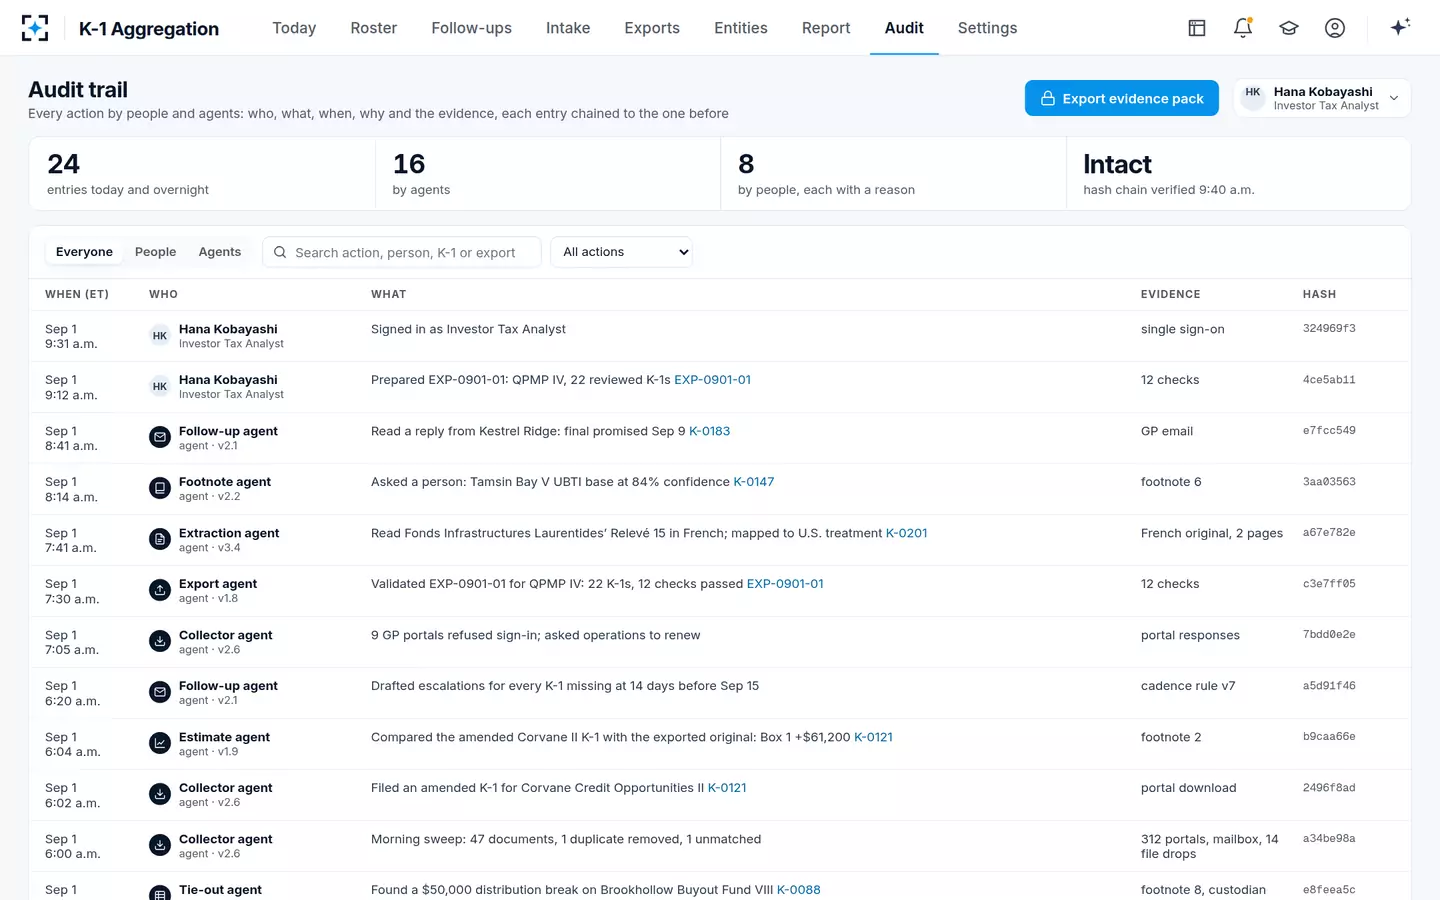
Task: Switch to the Roster tab
Action: point(374,28)
